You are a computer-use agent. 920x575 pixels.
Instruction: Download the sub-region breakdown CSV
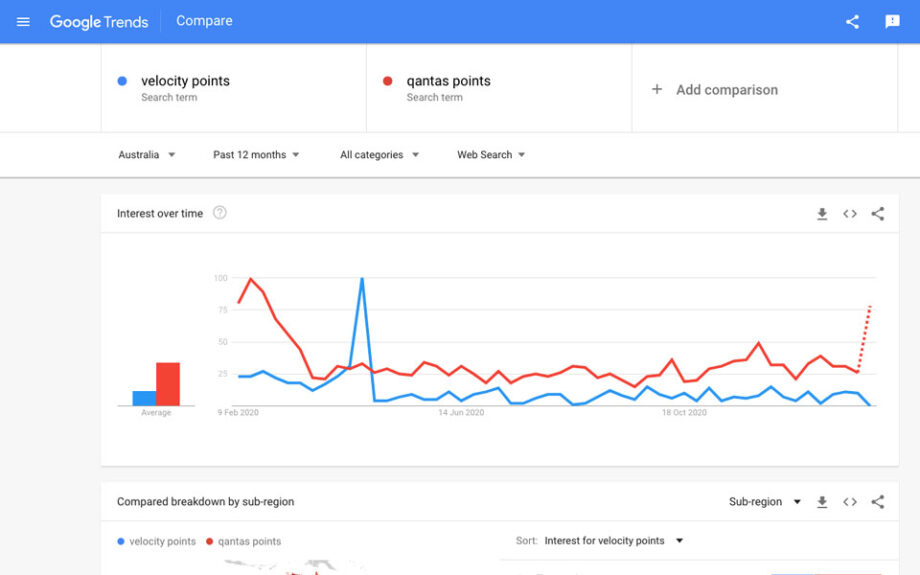point(822,502)
